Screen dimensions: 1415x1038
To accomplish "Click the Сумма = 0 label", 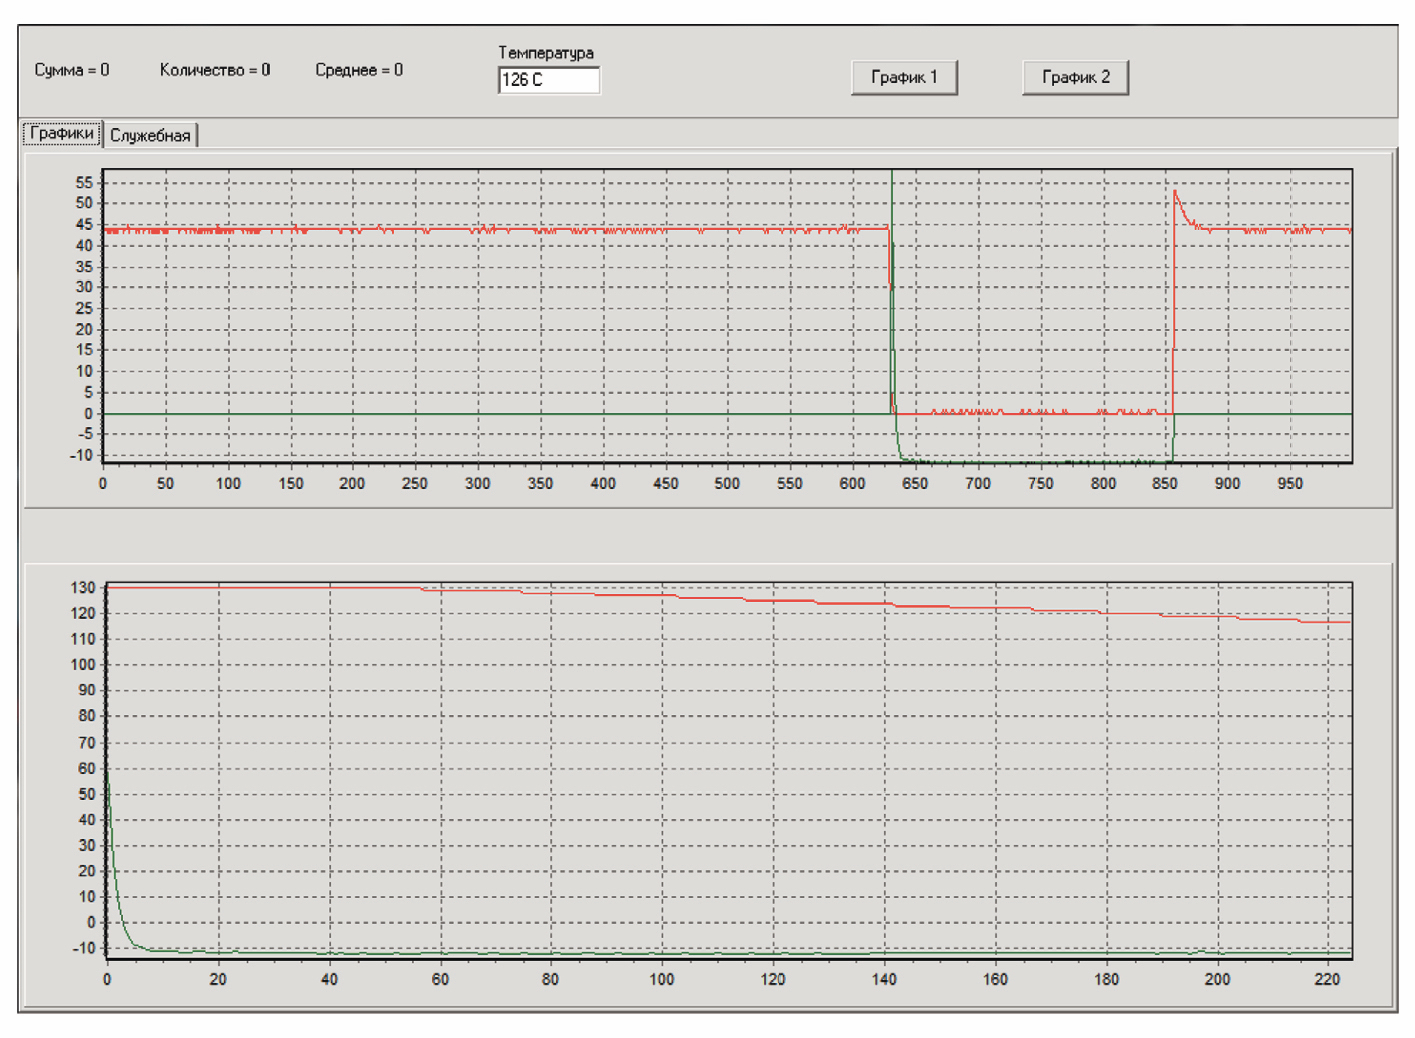I will click(x=72, y=70).
